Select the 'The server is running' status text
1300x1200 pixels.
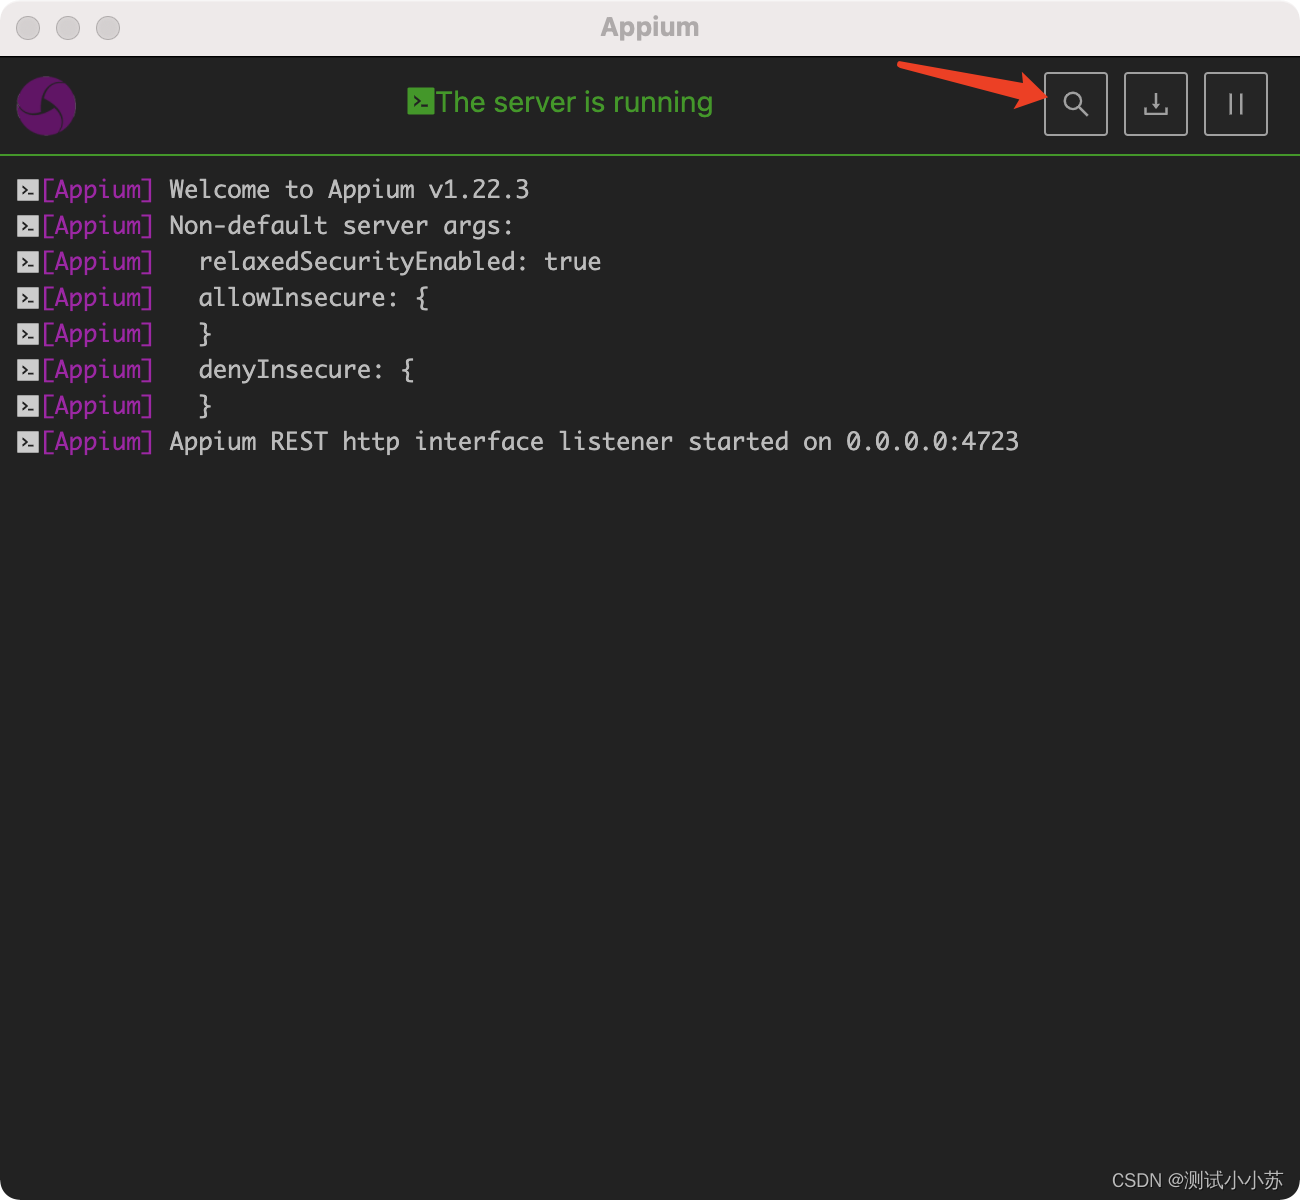point(575,101)
